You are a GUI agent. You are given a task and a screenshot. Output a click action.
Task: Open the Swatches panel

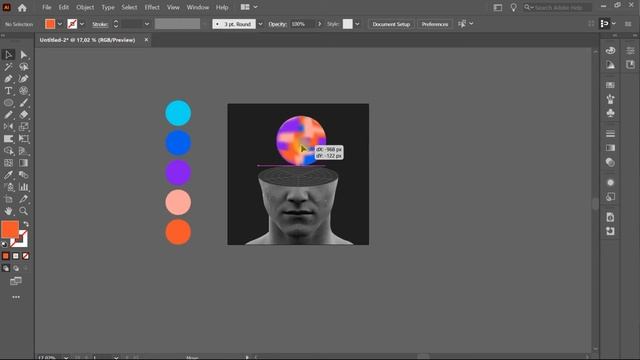click(610, 85)
